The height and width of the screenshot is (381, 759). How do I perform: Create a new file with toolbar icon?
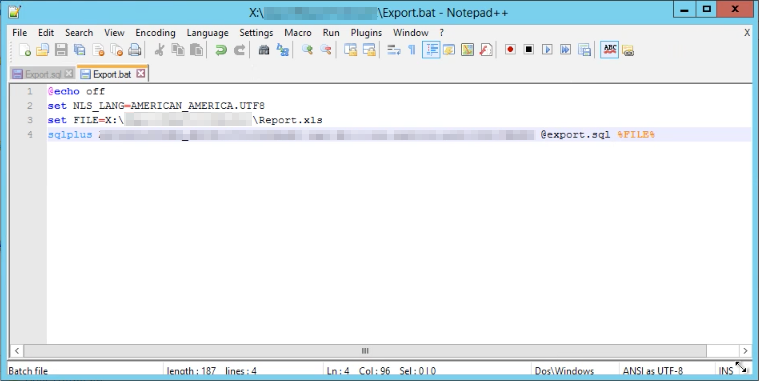click(x=25, y=50)
